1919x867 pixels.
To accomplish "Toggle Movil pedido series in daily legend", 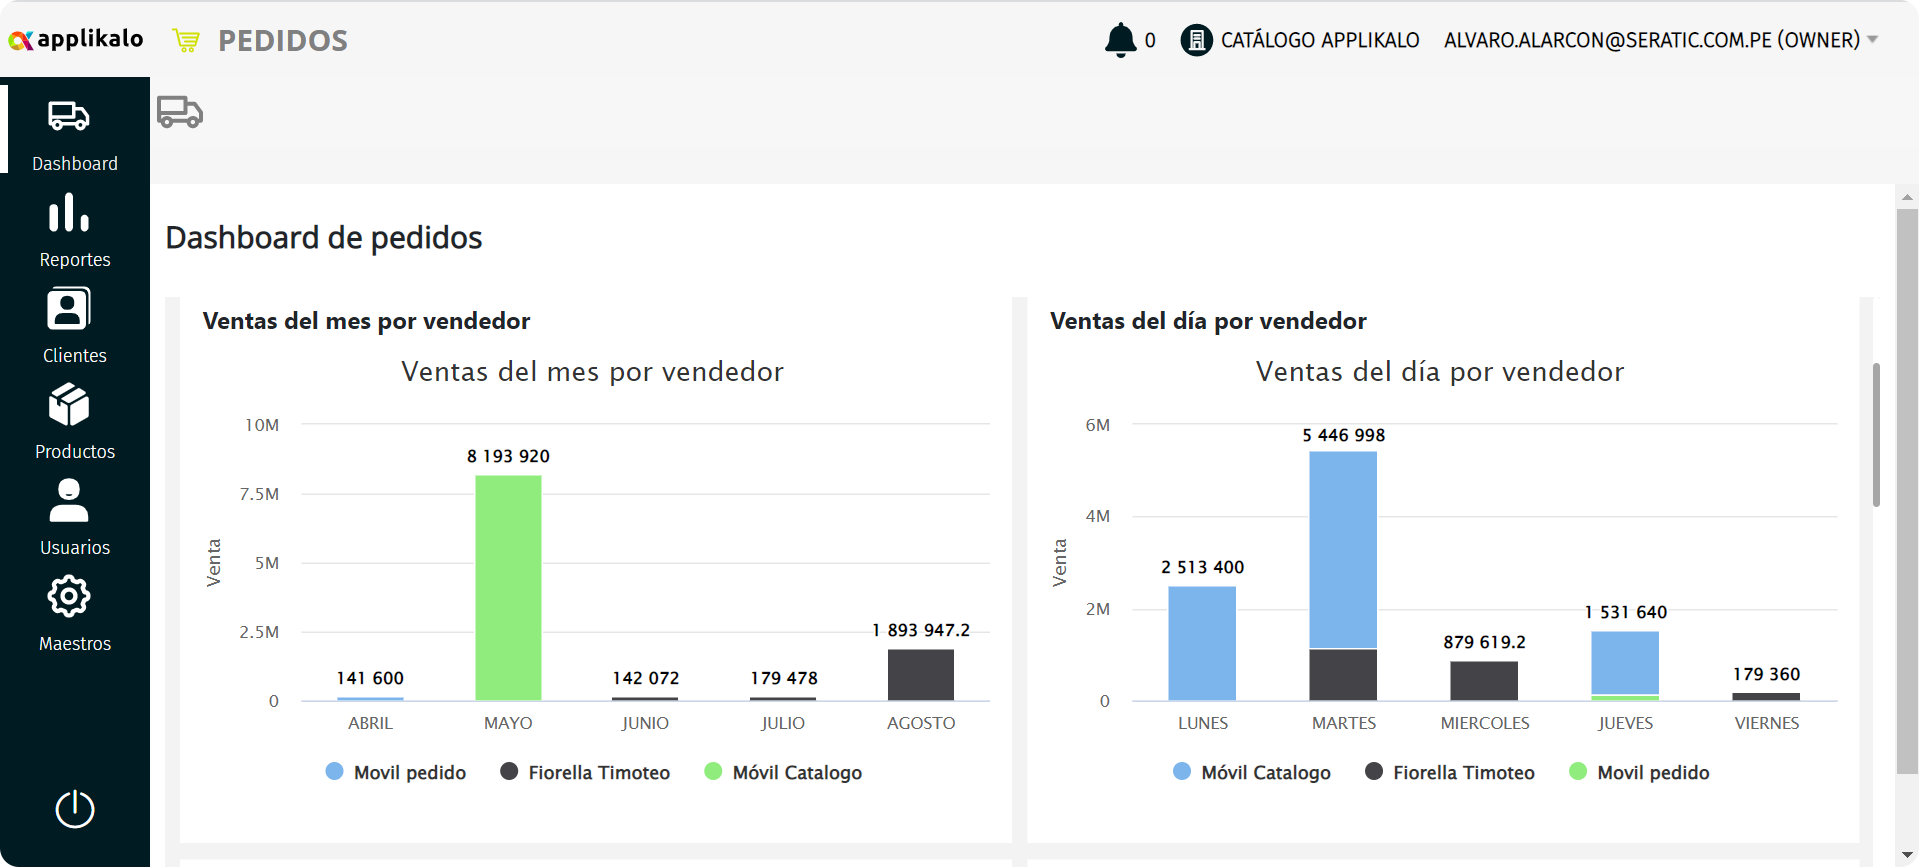I will [1640, 772].
